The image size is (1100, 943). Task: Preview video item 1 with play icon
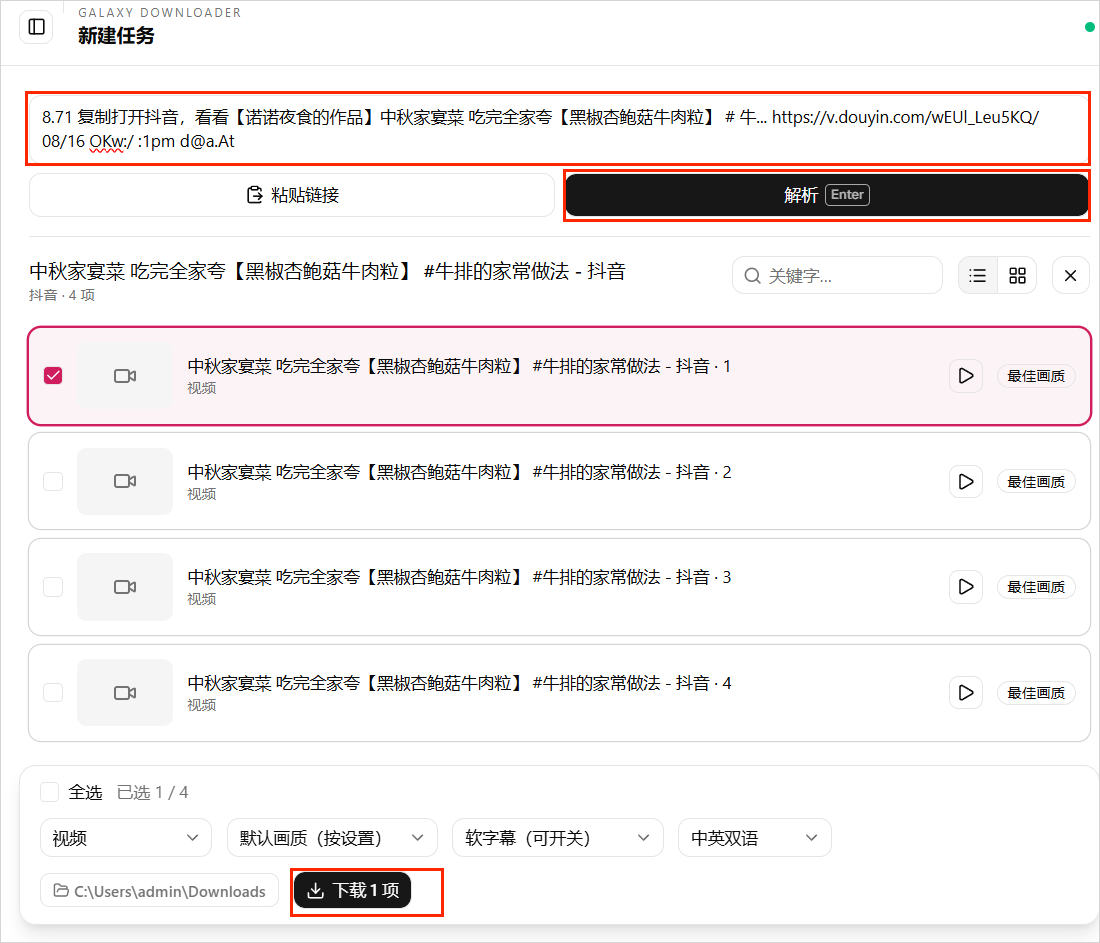966,376
